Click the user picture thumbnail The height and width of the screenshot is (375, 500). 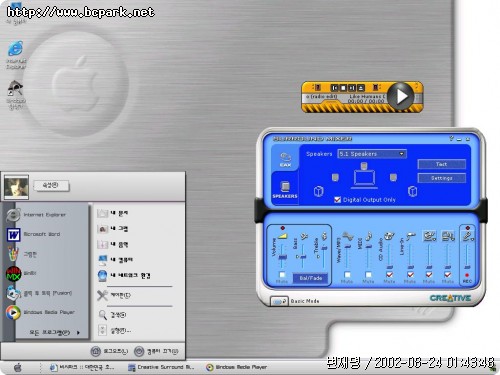coord(16,187)
